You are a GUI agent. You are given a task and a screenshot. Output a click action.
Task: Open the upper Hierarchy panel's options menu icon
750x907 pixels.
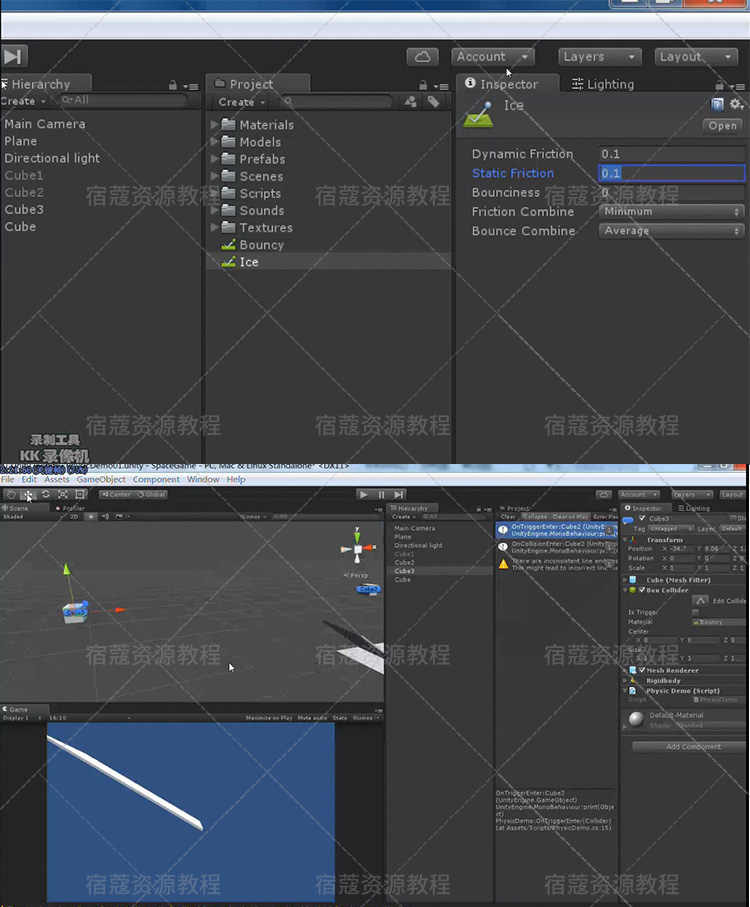tap(191, 86)
